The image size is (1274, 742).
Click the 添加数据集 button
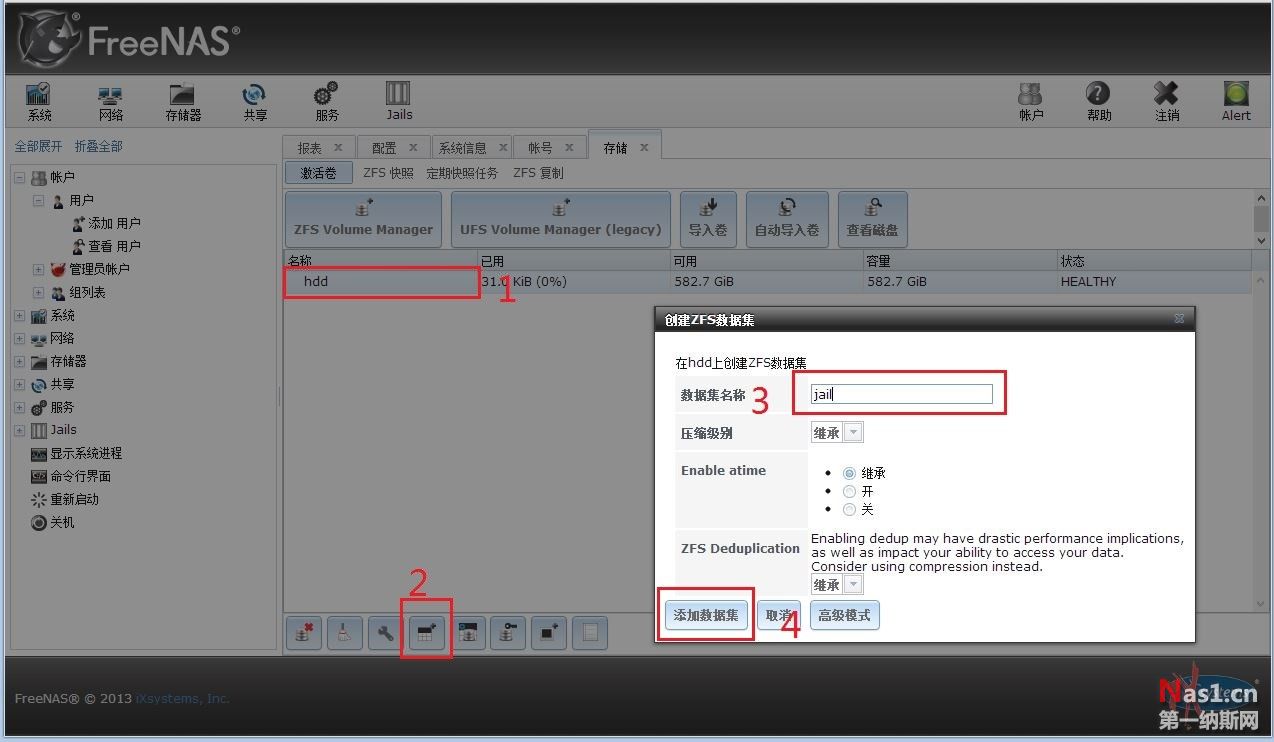(706, 615)
